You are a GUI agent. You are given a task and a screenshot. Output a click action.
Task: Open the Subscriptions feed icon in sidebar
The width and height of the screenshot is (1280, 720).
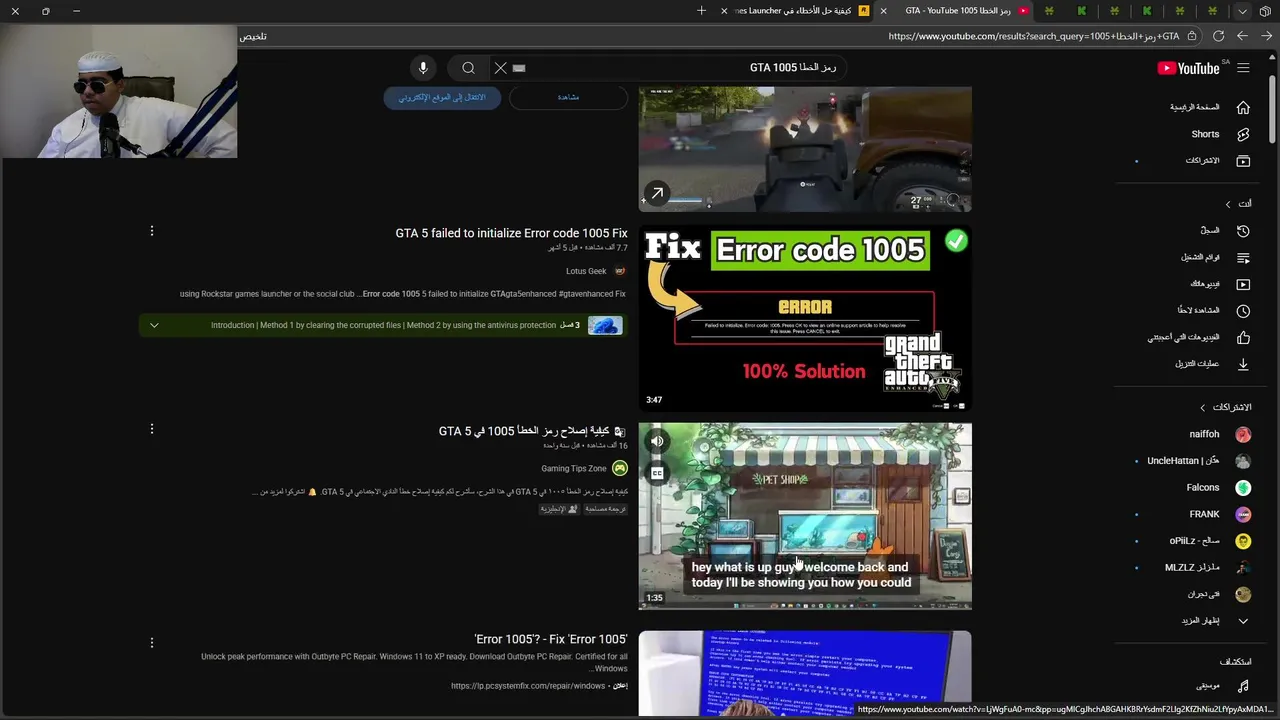[1243, 161]
